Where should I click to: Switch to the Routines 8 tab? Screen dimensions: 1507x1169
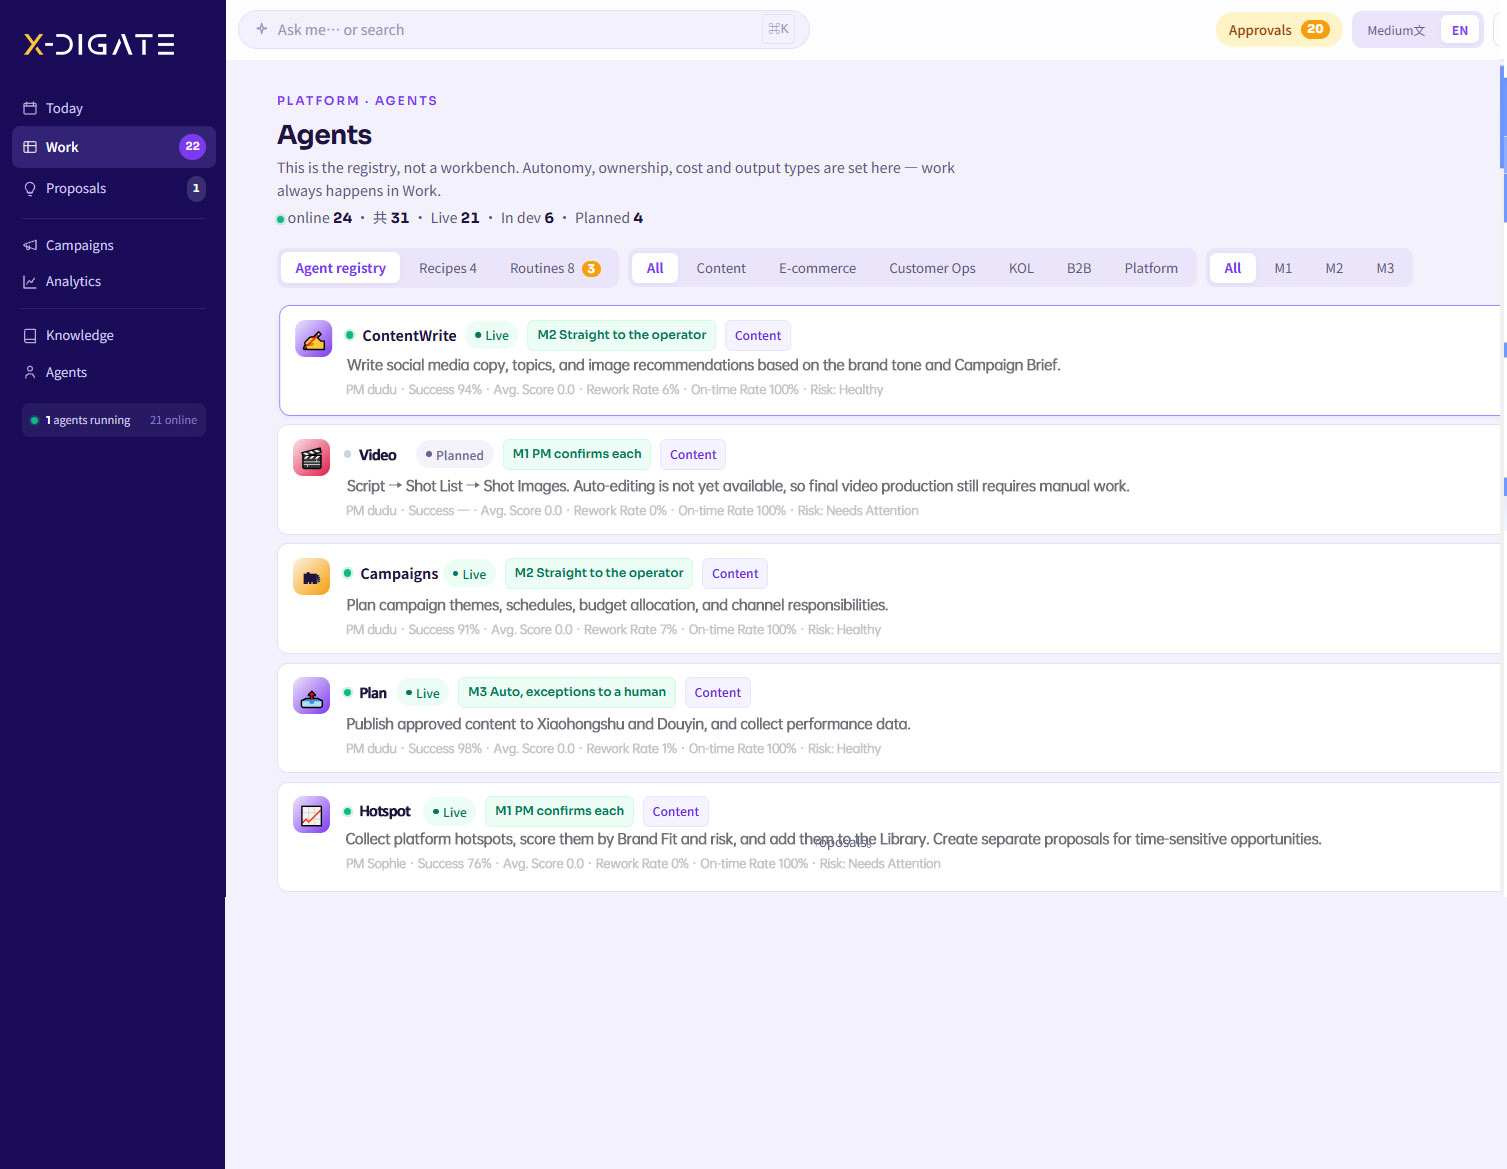(555, 268)
